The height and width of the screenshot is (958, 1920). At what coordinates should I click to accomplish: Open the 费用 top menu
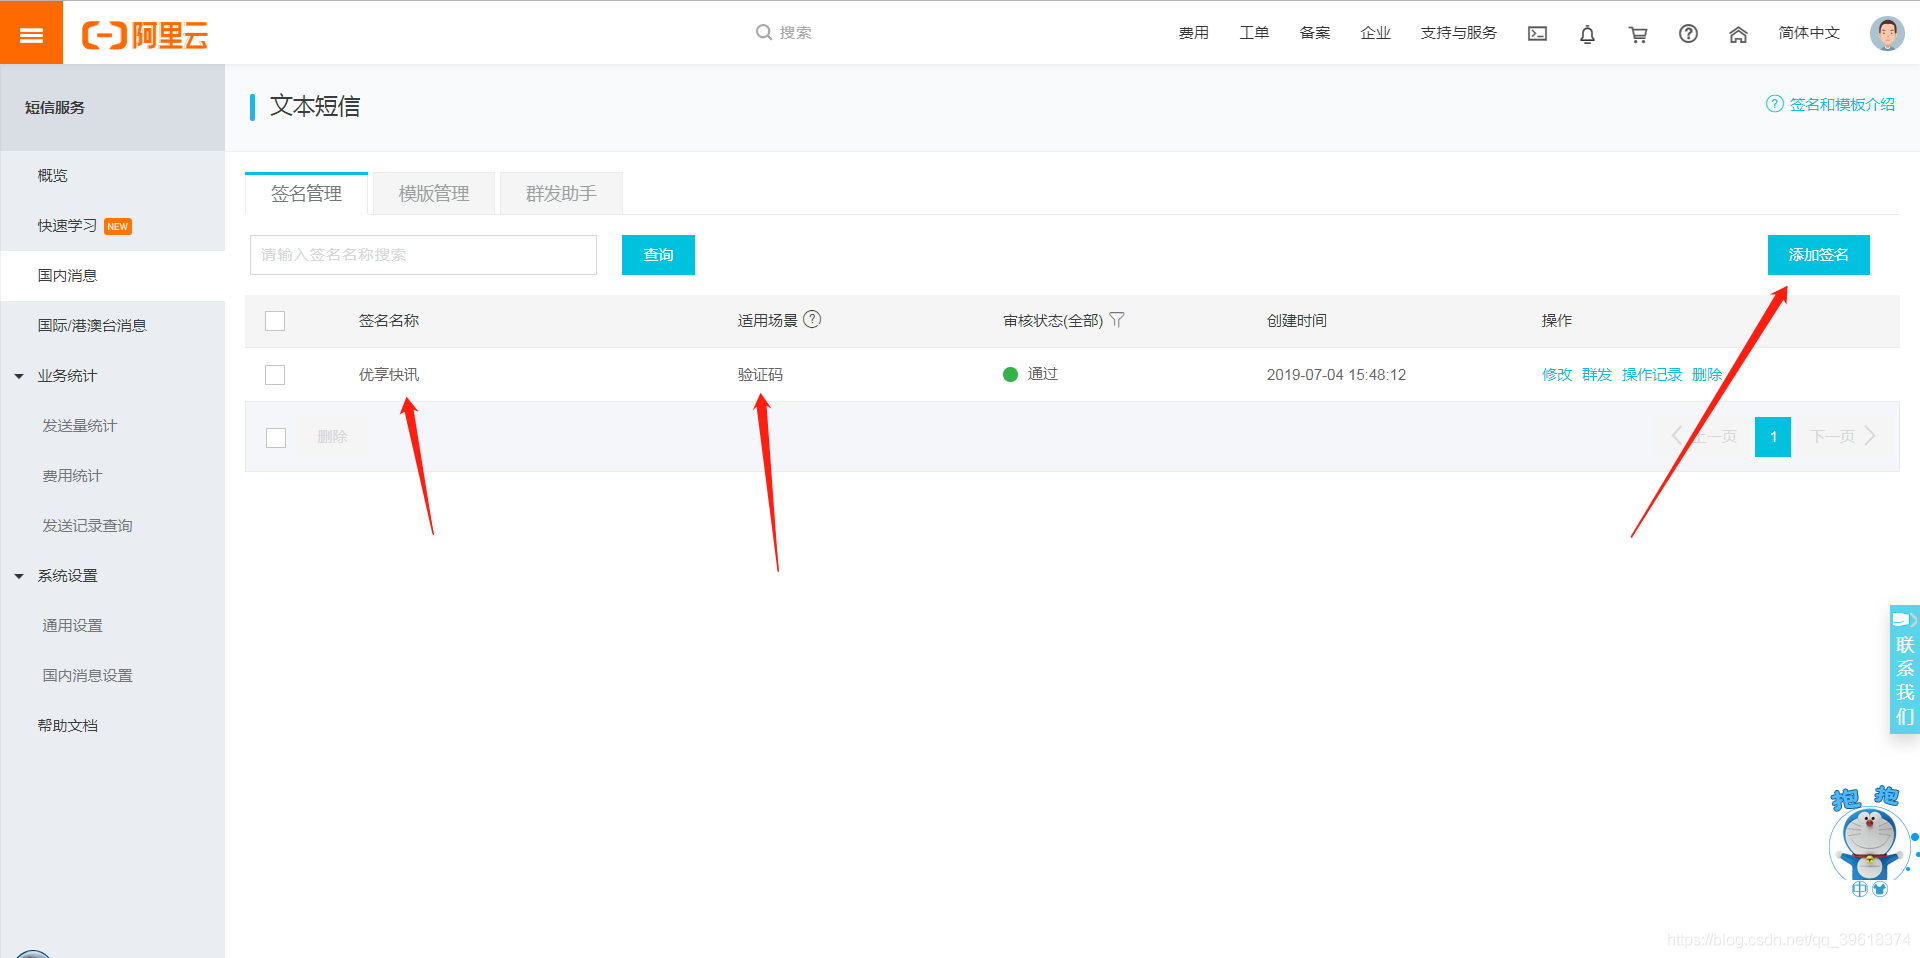coord(1193,32)
